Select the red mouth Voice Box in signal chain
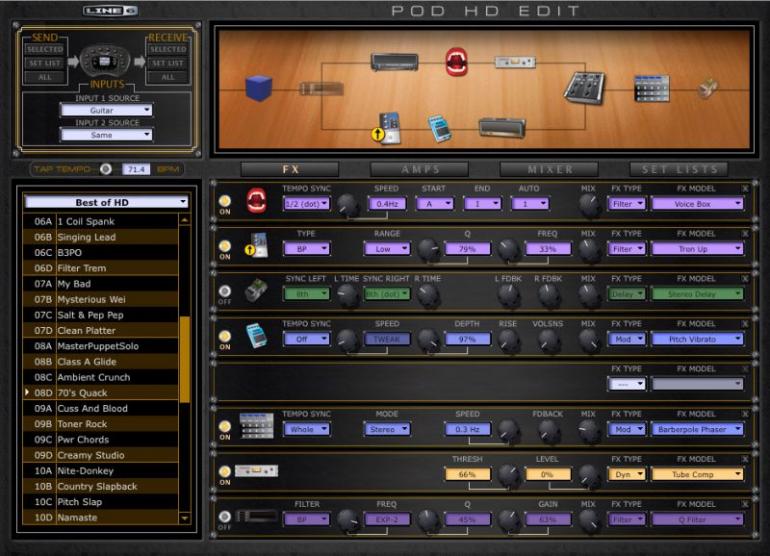The height and width of the screenshot is (556, 770). pos(456,62)
